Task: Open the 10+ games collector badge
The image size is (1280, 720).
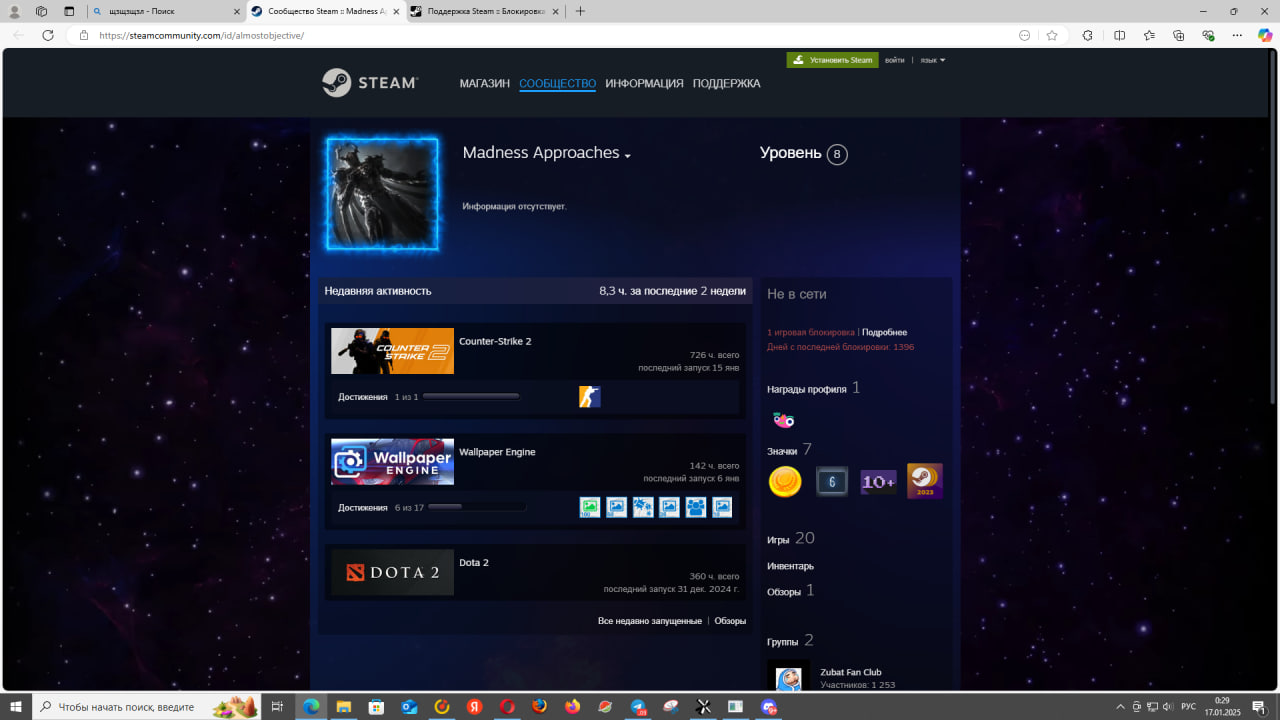Action: pyautogui.click(x=878, y=482)
